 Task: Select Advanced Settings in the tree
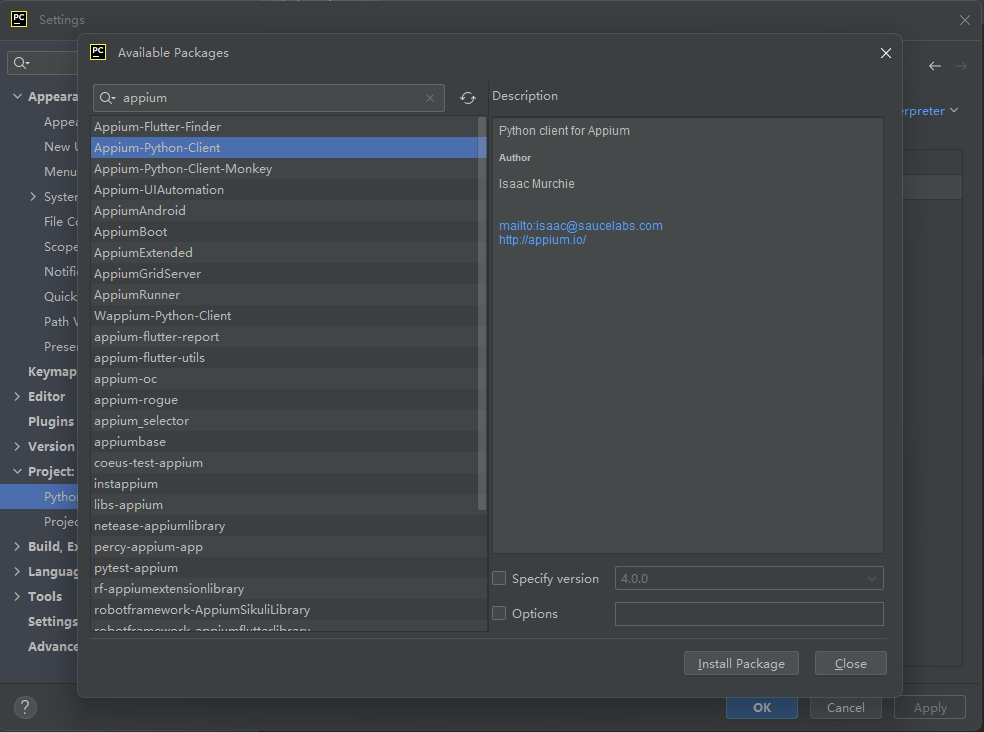pyautogui.click(x=53, y=647)
